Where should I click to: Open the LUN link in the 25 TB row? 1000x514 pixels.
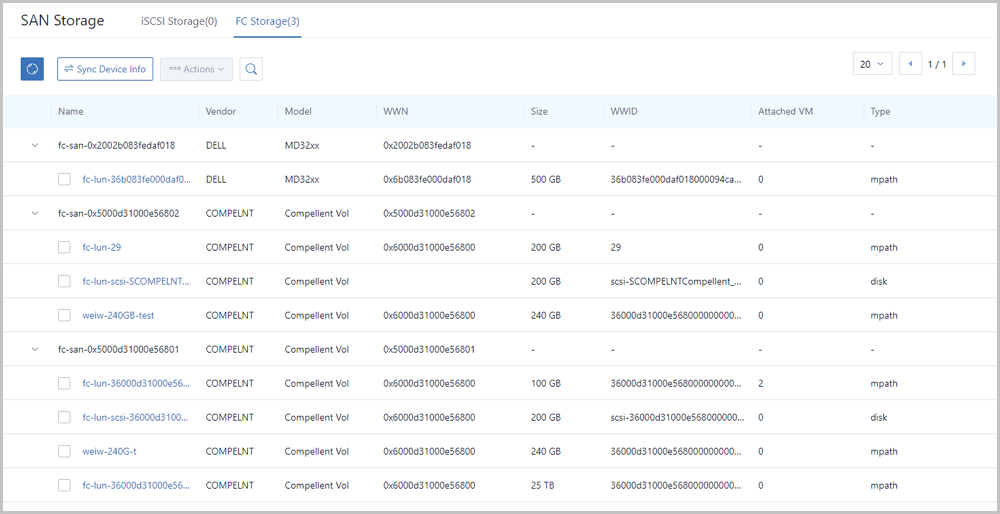136,485
